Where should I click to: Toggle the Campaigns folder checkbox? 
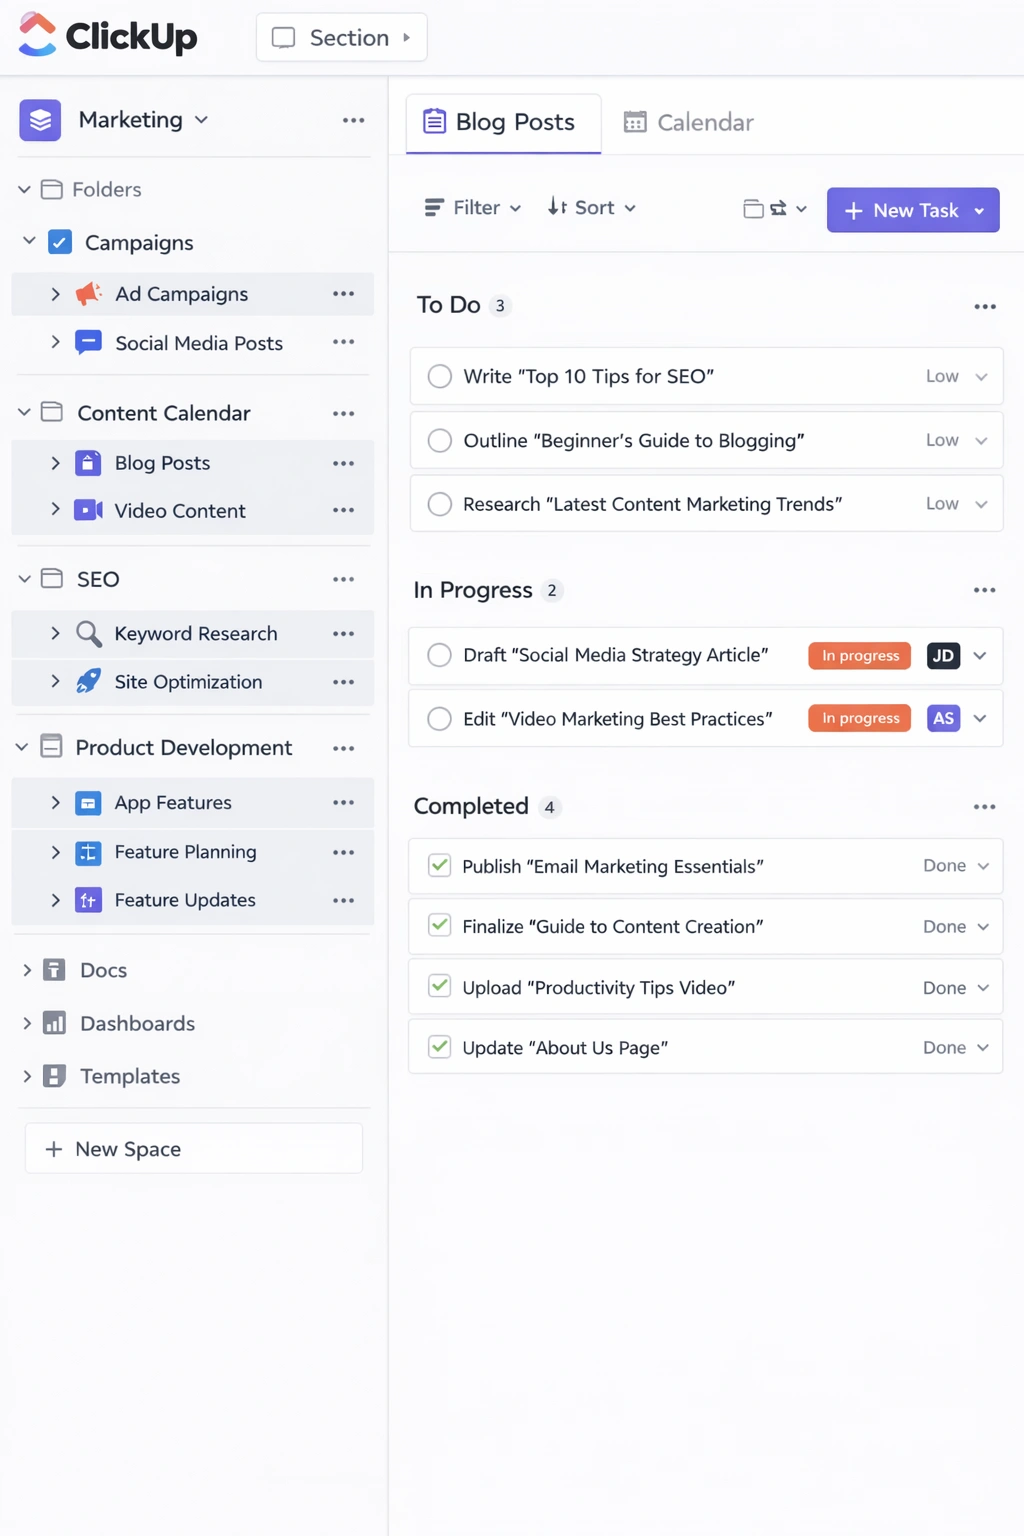(60, 243)
